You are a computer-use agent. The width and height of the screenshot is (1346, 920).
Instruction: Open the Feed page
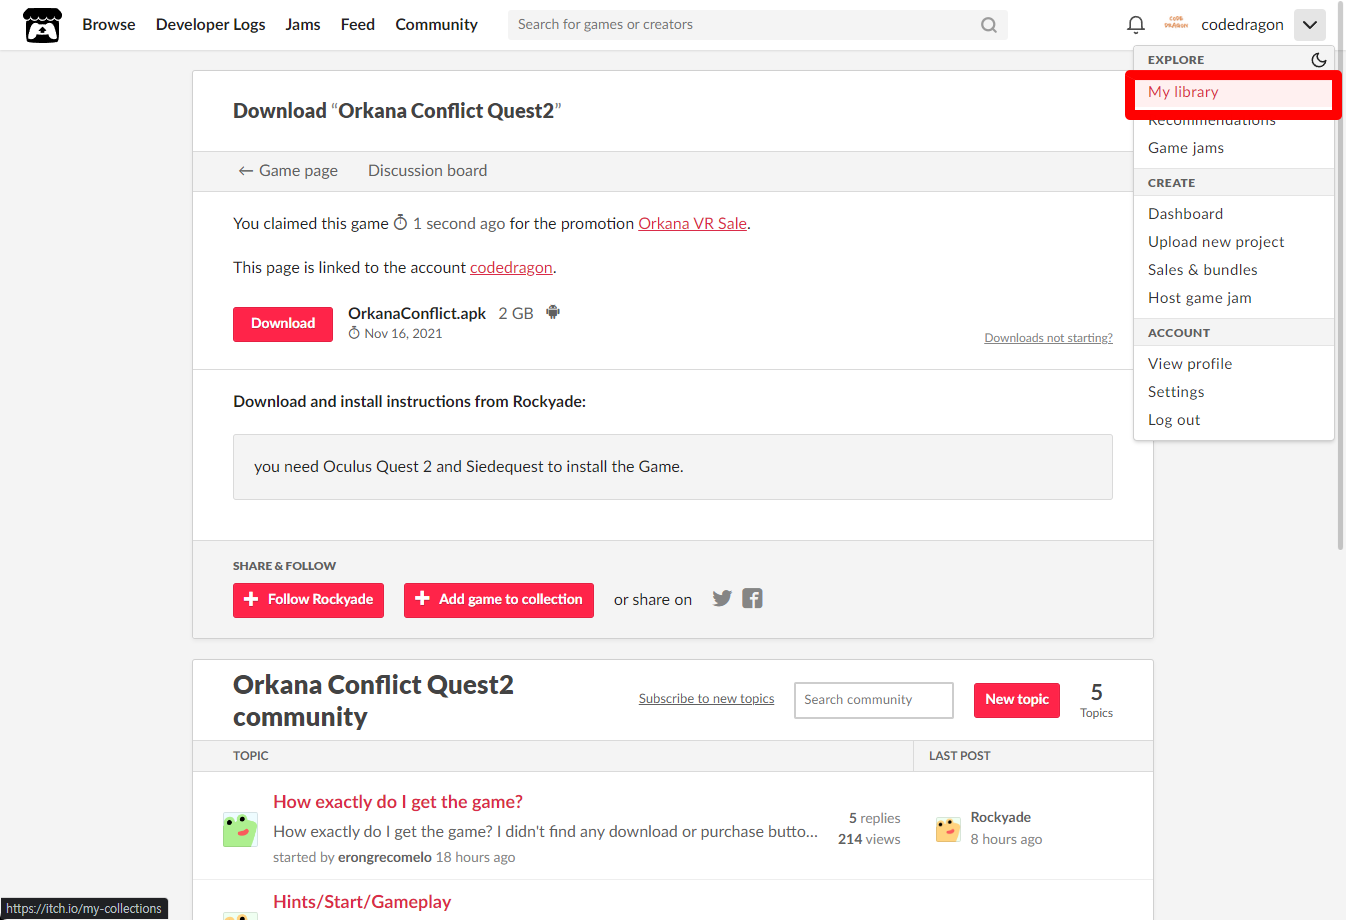click(358, 25)
